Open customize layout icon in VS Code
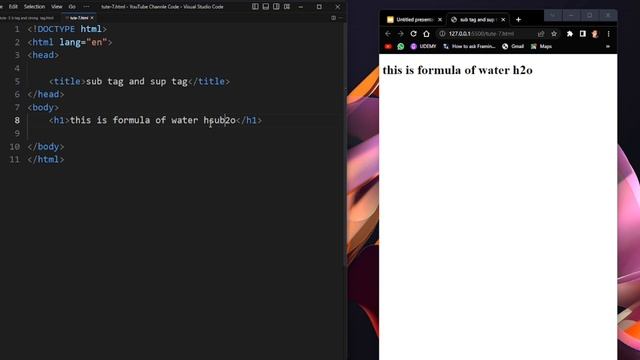Viewport: 640px width, 360px height. point(287,7)
